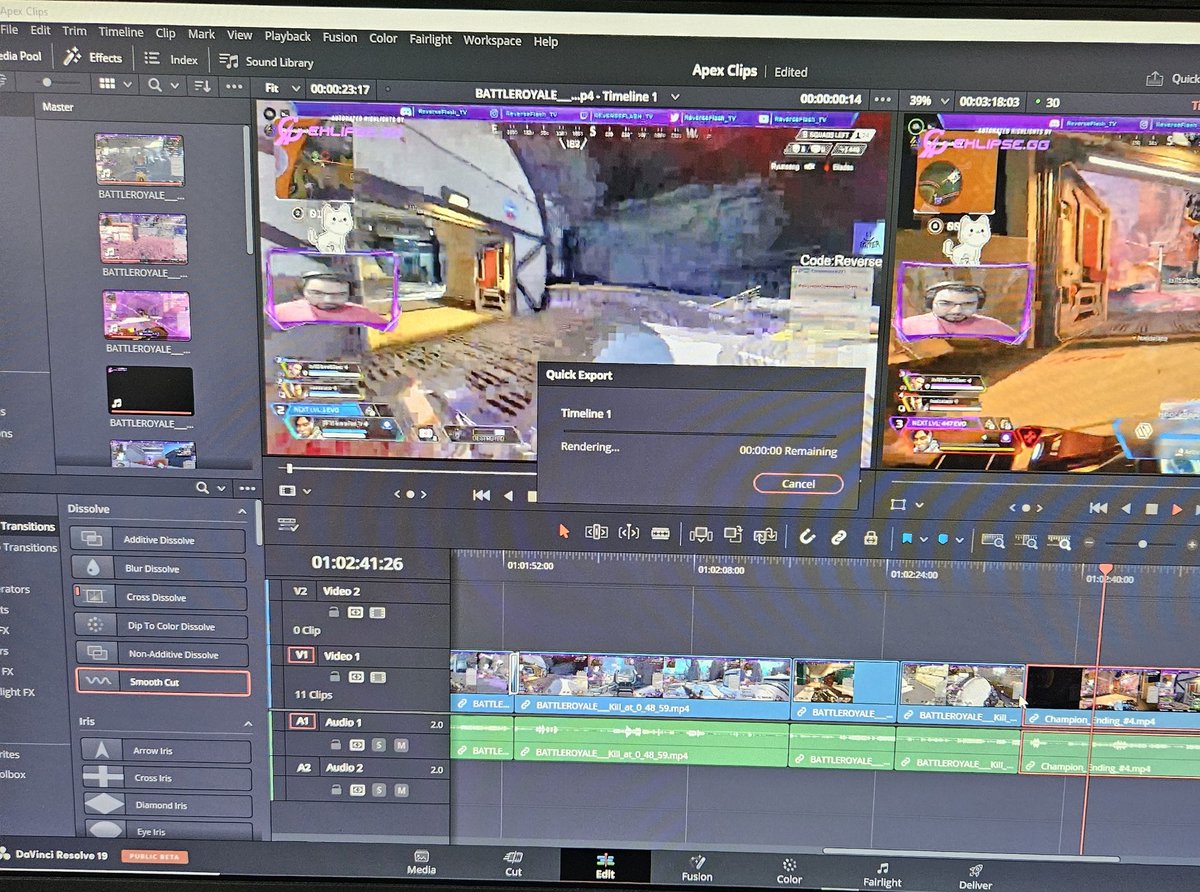Collapse the Dissolve transitions group
This screenshot has height=892, width=1200.
[x=242, y=511]
